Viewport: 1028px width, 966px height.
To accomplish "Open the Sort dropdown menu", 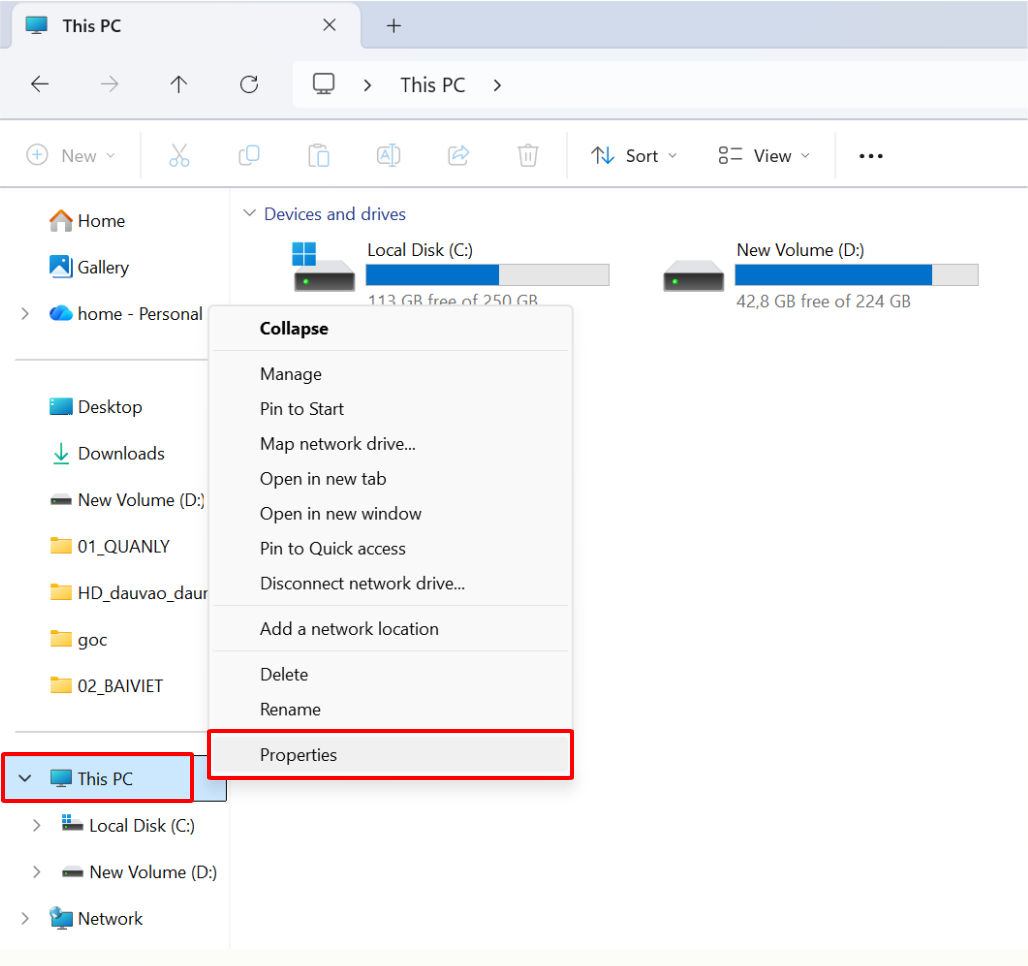I will 634,155.
